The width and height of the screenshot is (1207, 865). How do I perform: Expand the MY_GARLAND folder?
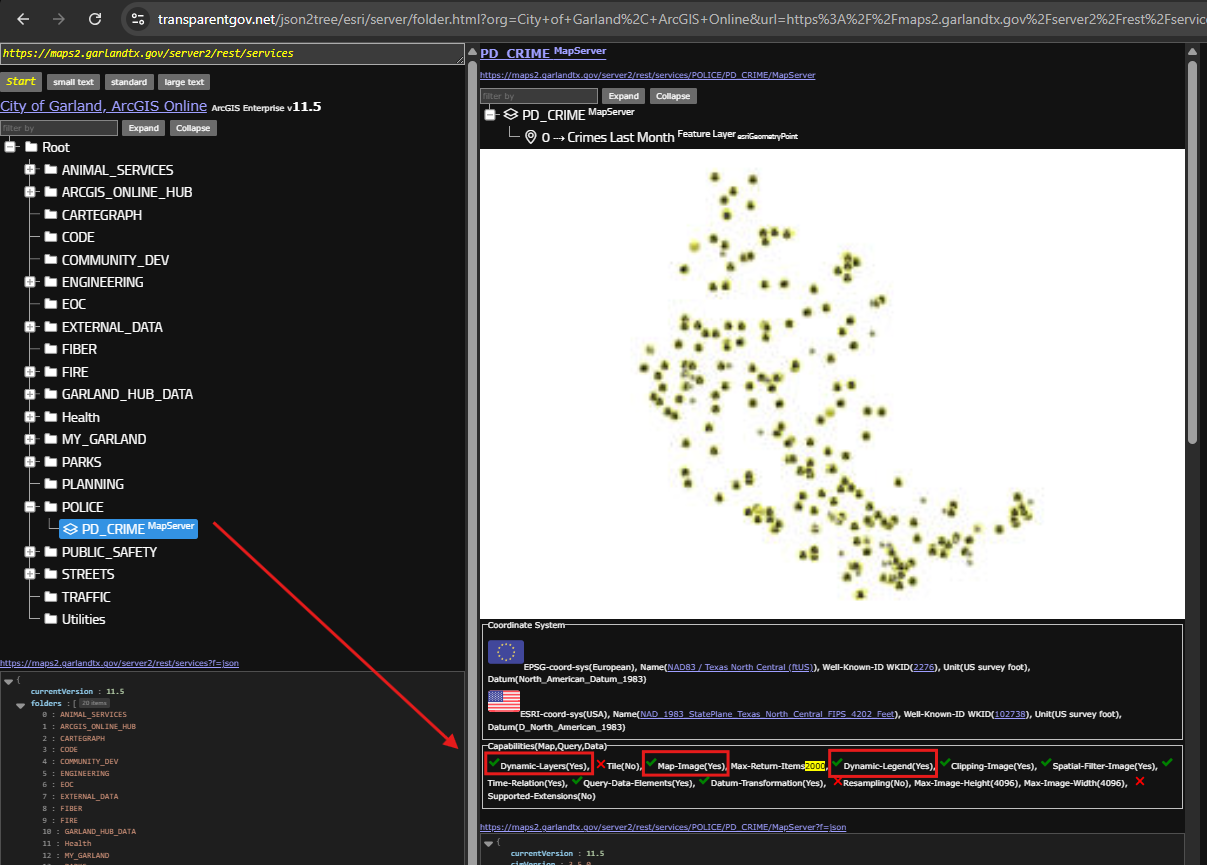coord(30,439)
